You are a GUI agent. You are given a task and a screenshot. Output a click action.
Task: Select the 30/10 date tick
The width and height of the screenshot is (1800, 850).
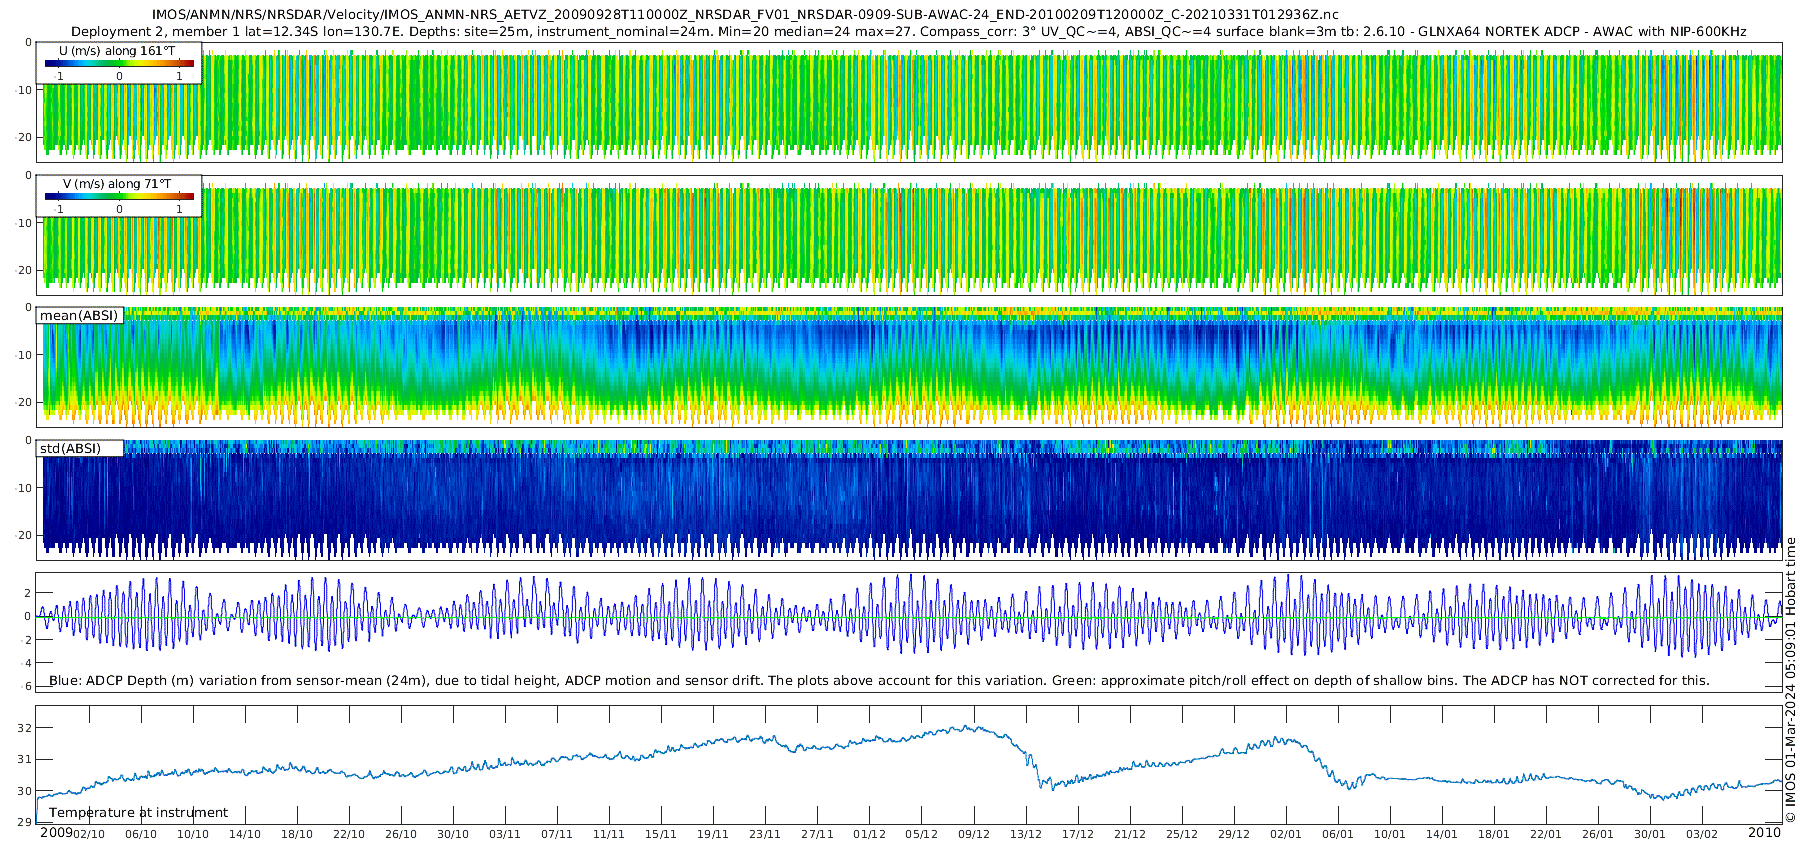pyautogui.click(x=453, y=834)
